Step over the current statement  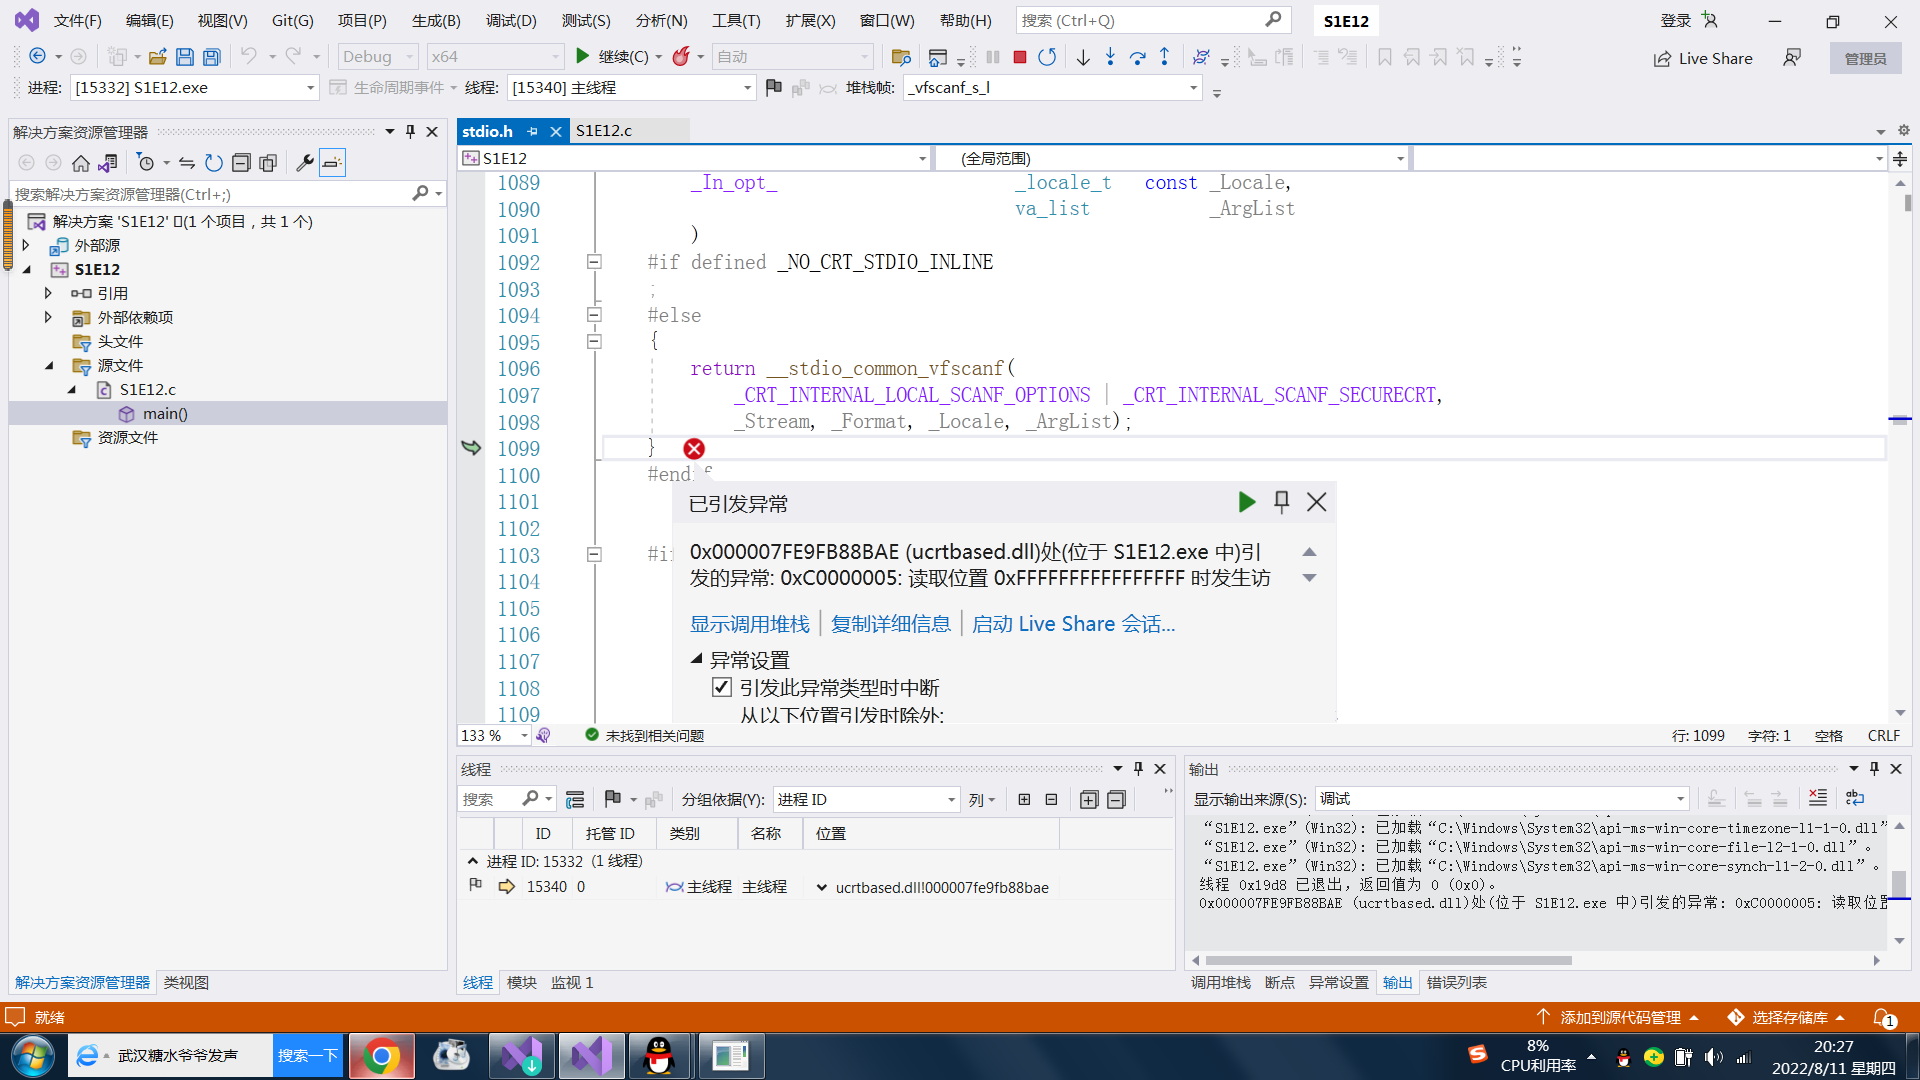[x=1137, y=57]
